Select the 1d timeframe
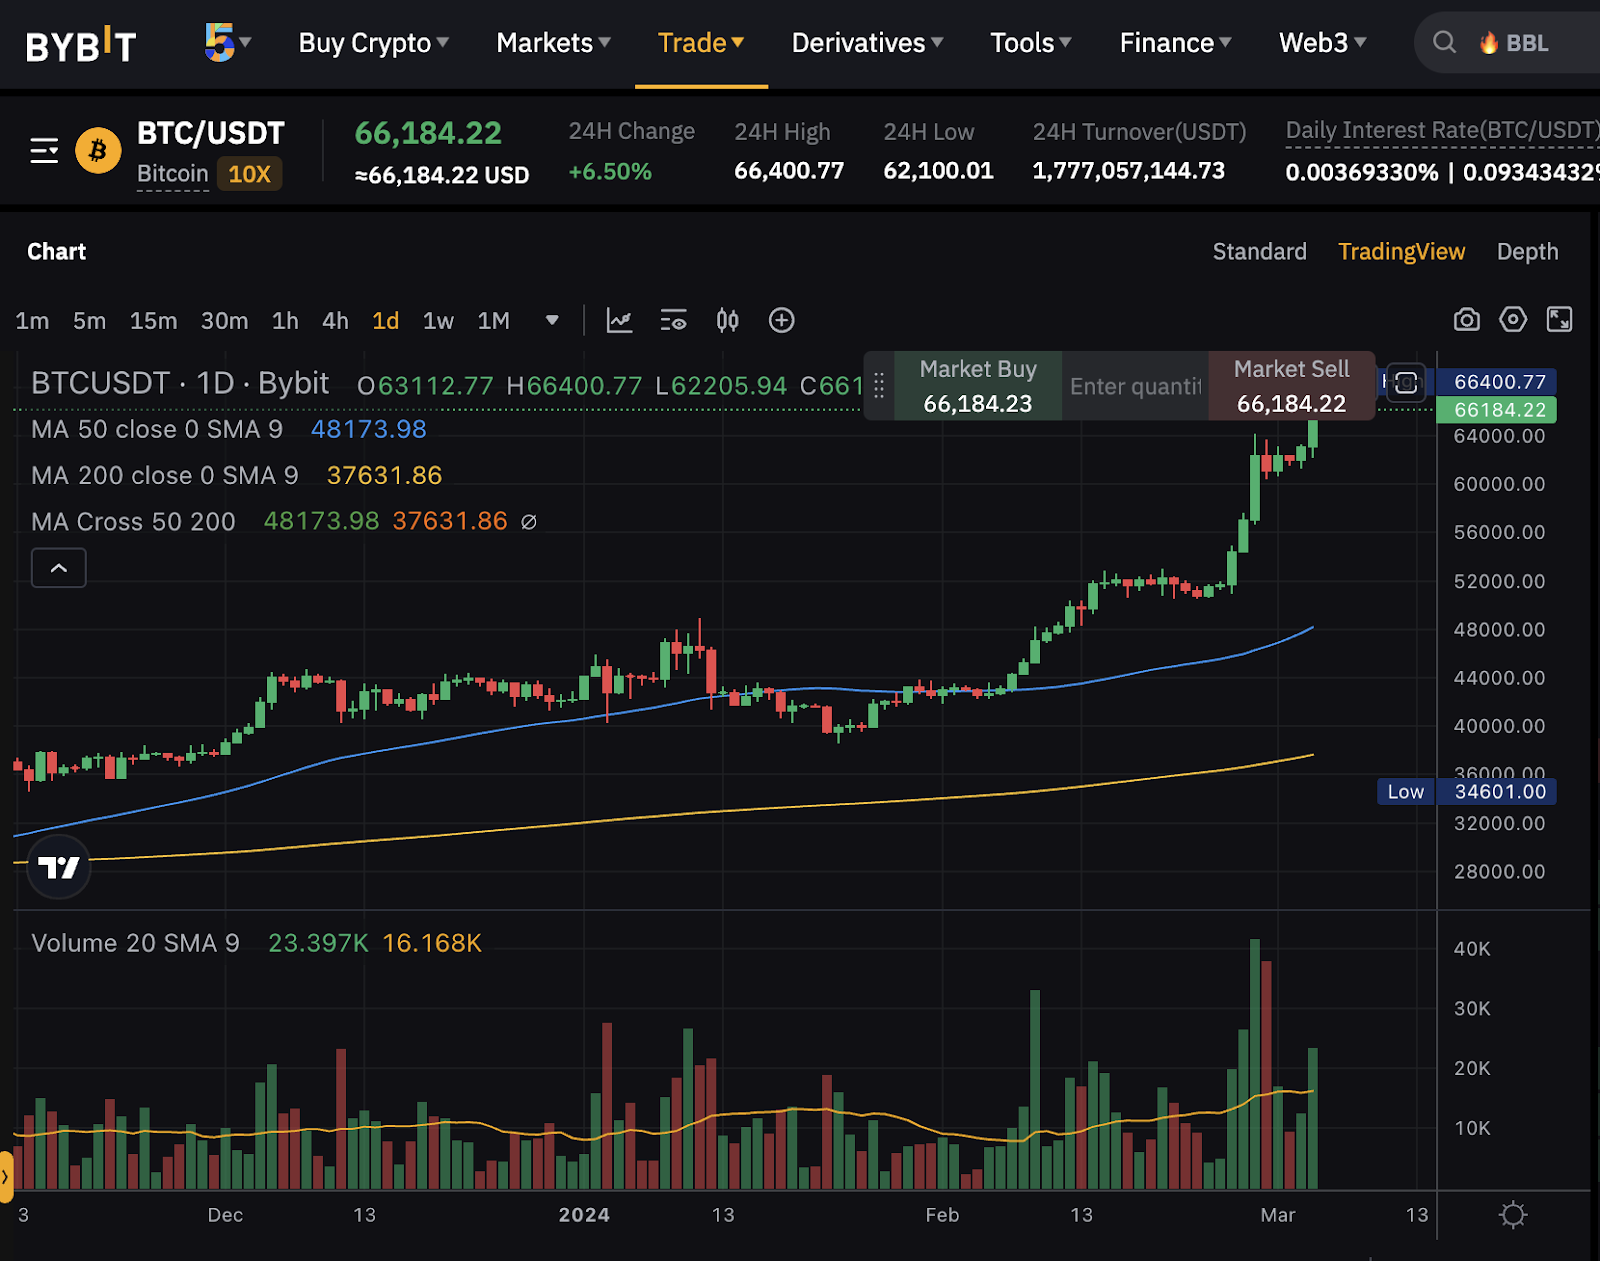The width and height of the screenshot is (1600, 1261). pyautogui.click(x=385, y=321)
